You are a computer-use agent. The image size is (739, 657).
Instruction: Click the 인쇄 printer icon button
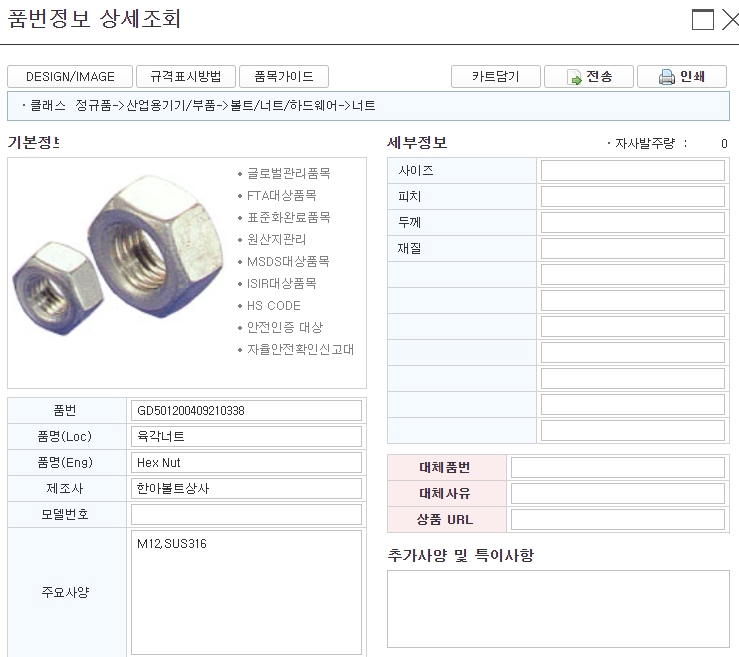tap(683, 77)
